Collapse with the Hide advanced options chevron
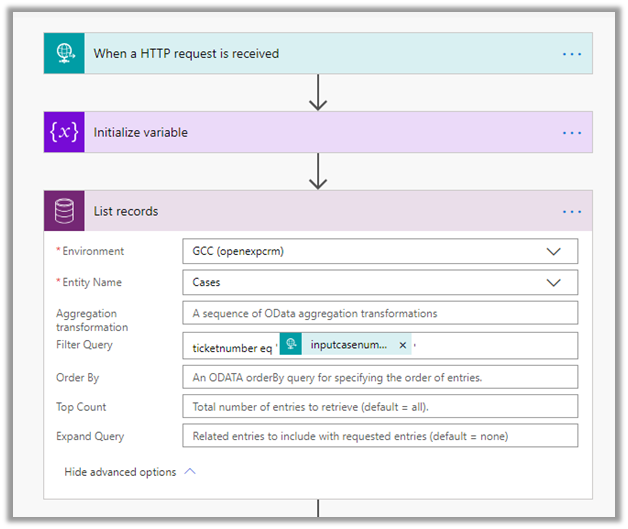This screenshot has width=628, height=529. (190, 472)
